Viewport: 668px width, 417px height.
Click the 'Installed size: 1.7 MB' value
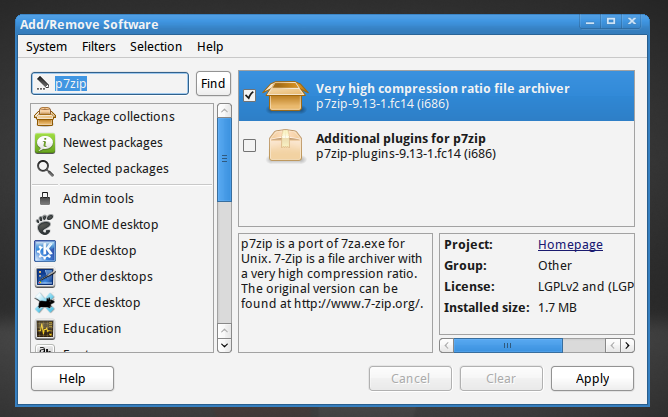pos(557,308)
